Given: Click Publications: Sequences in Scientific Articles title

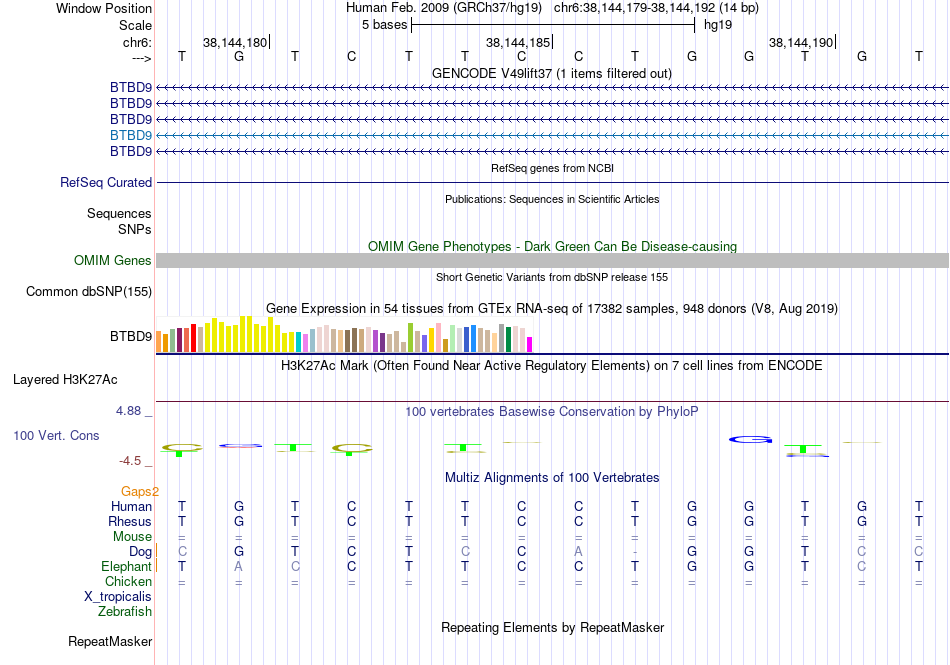Looking at the screenshot, I should coord(552,199).
